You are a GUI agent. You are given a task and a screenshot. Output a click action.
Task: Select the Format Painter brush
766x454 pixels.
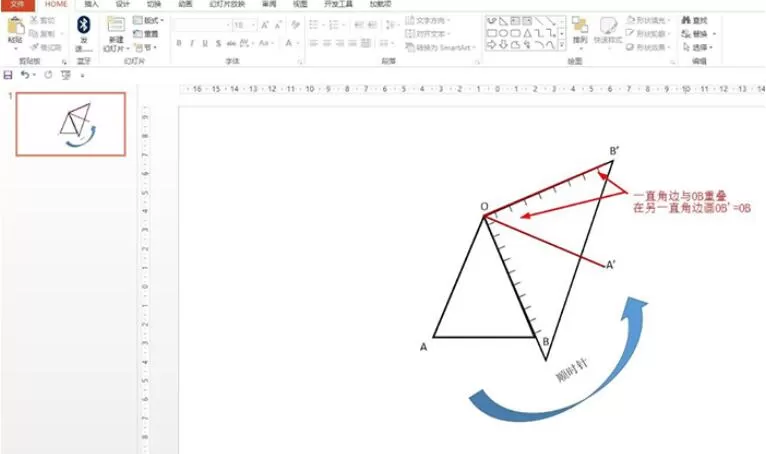34,47
